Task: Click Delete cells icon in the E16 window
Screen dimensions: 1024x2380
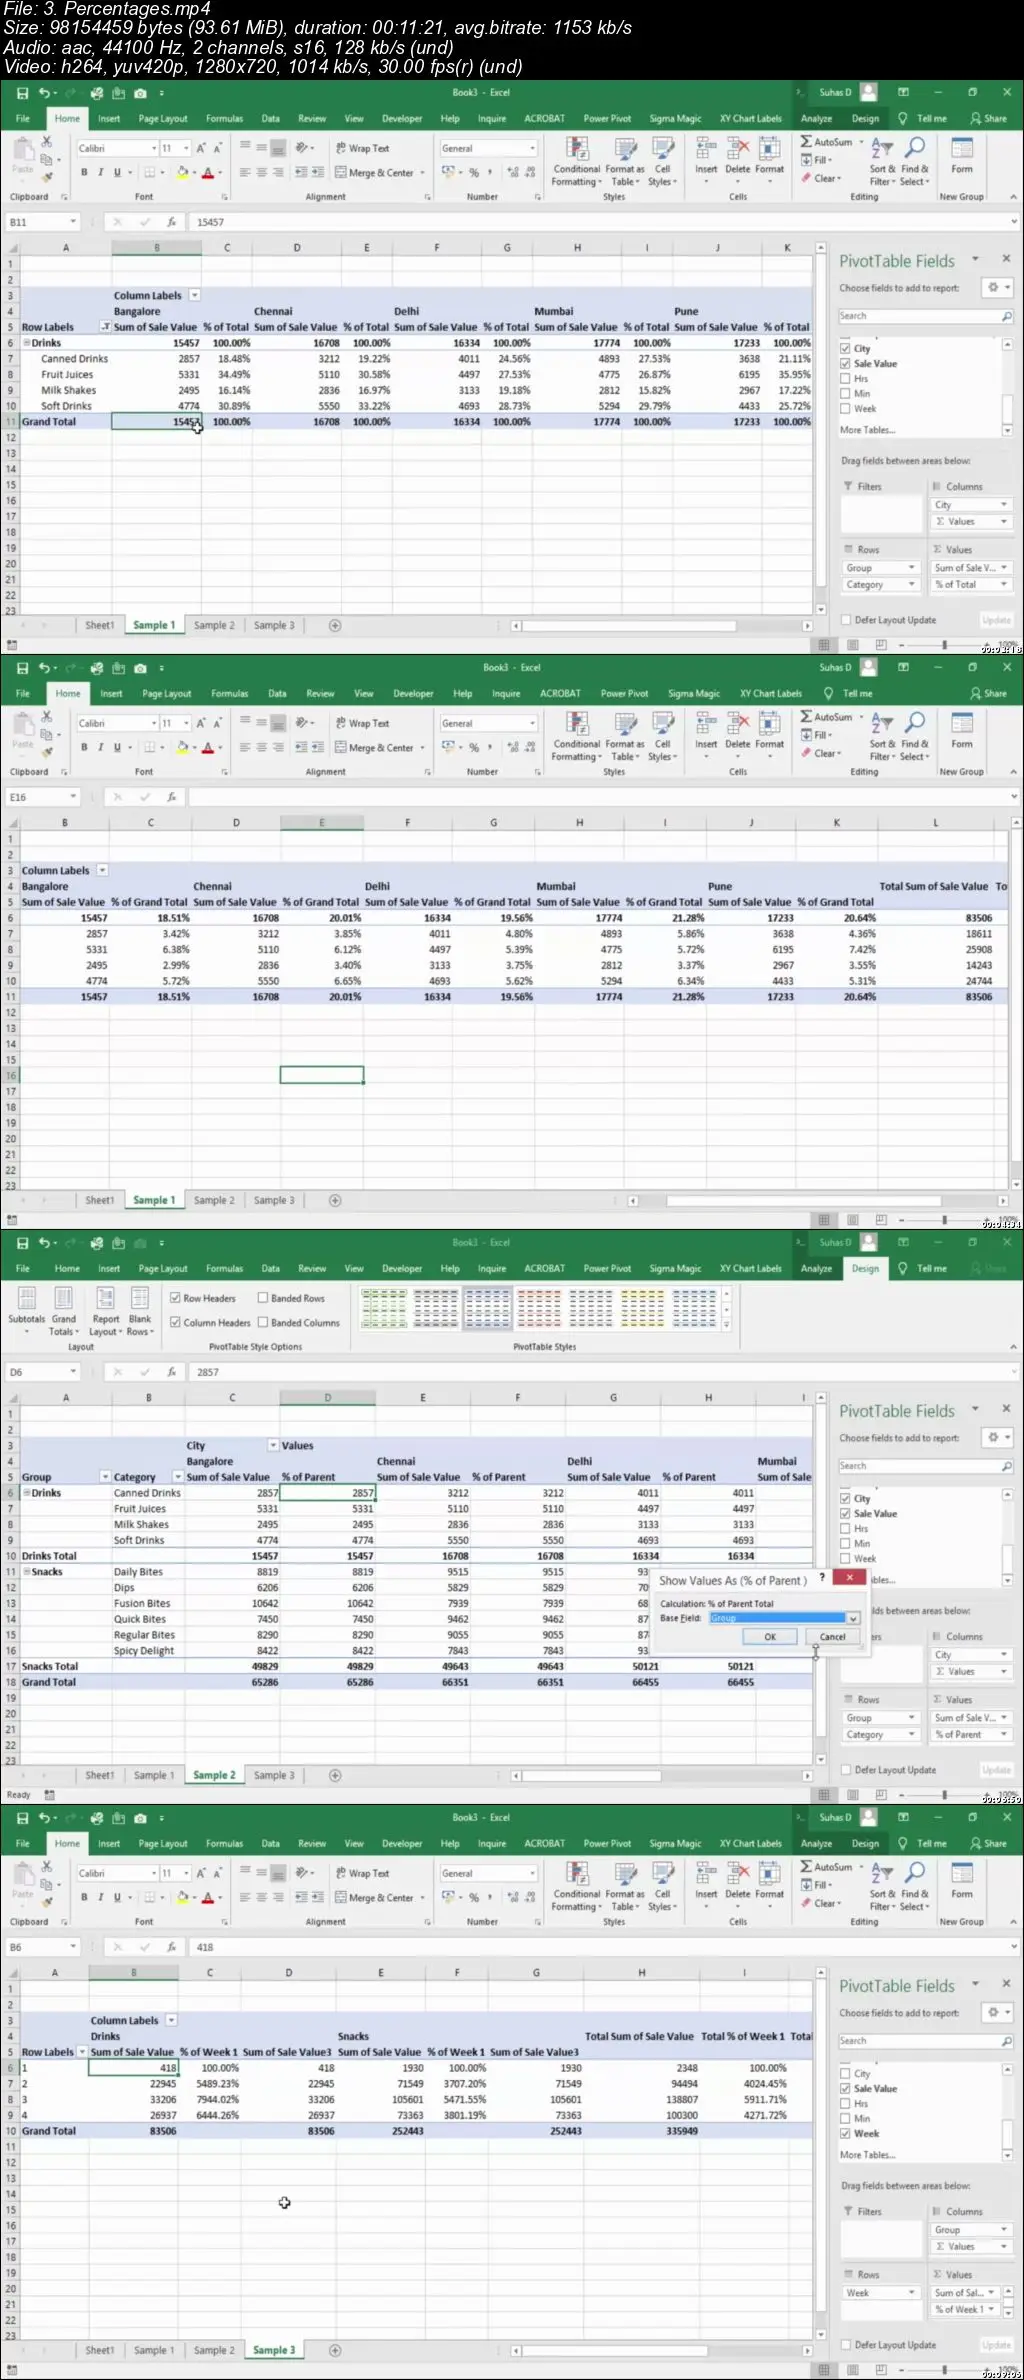Action: [x=738, y=731]
